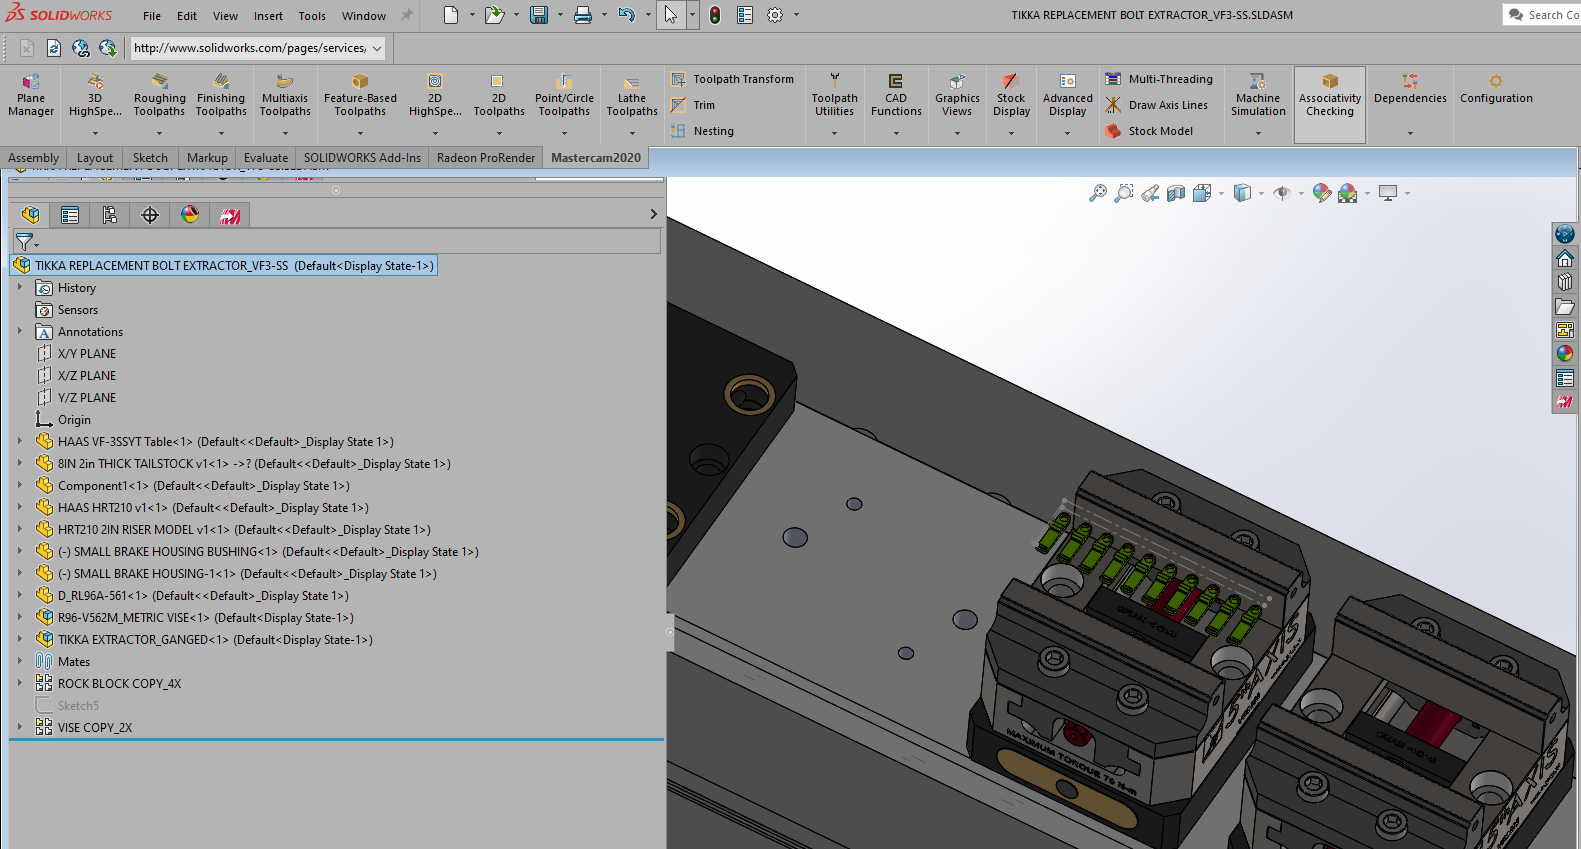
Task: Expand the feature tree panel arrow
Action: (x=654, y=214)
